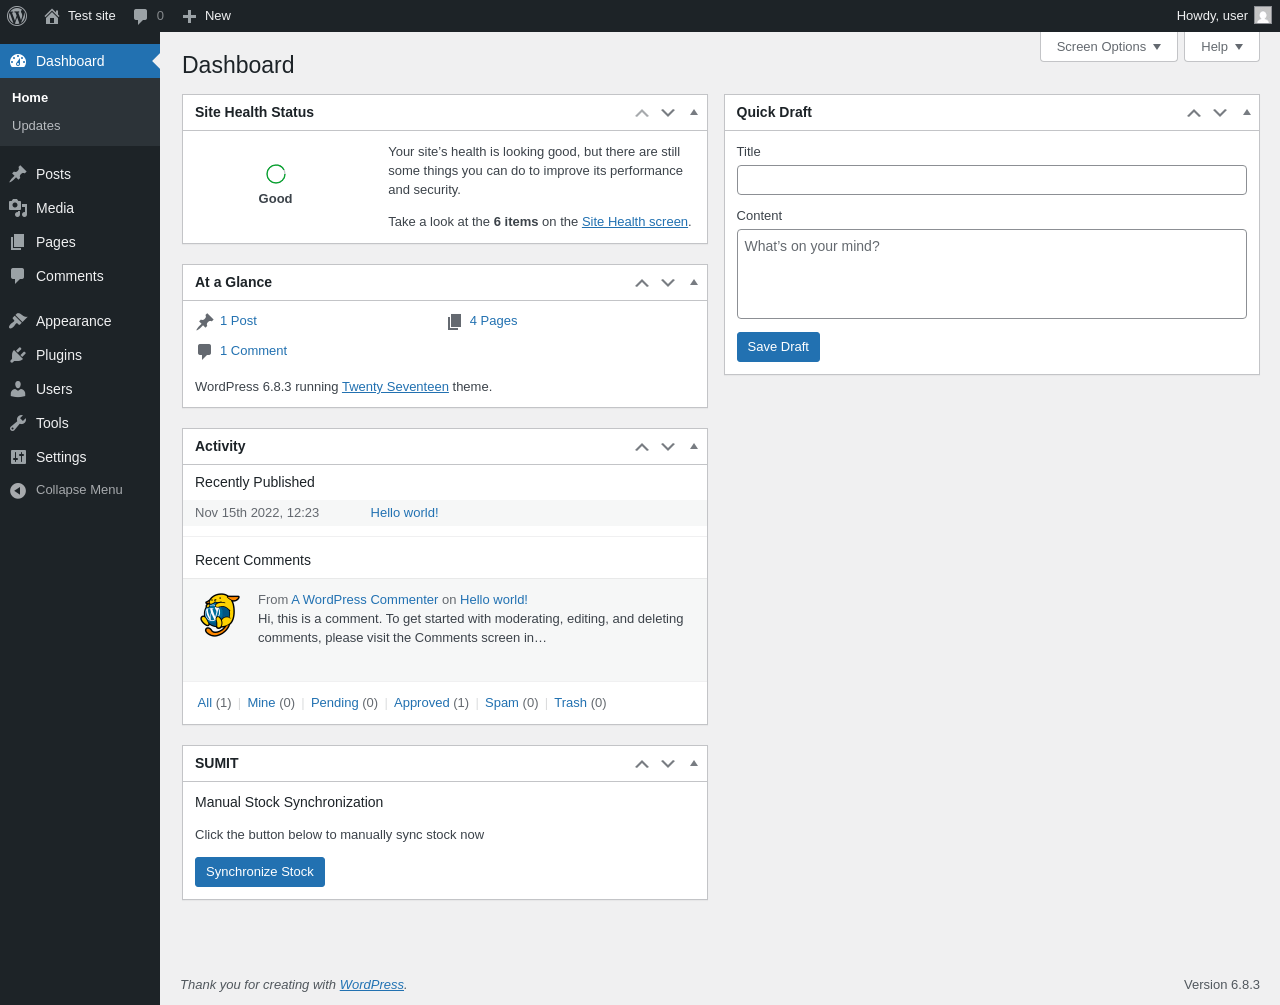This screenshot has width=1280, height=1005.
Task: Expand the Help dropdown tab
Action: [x=1221, y=47]
